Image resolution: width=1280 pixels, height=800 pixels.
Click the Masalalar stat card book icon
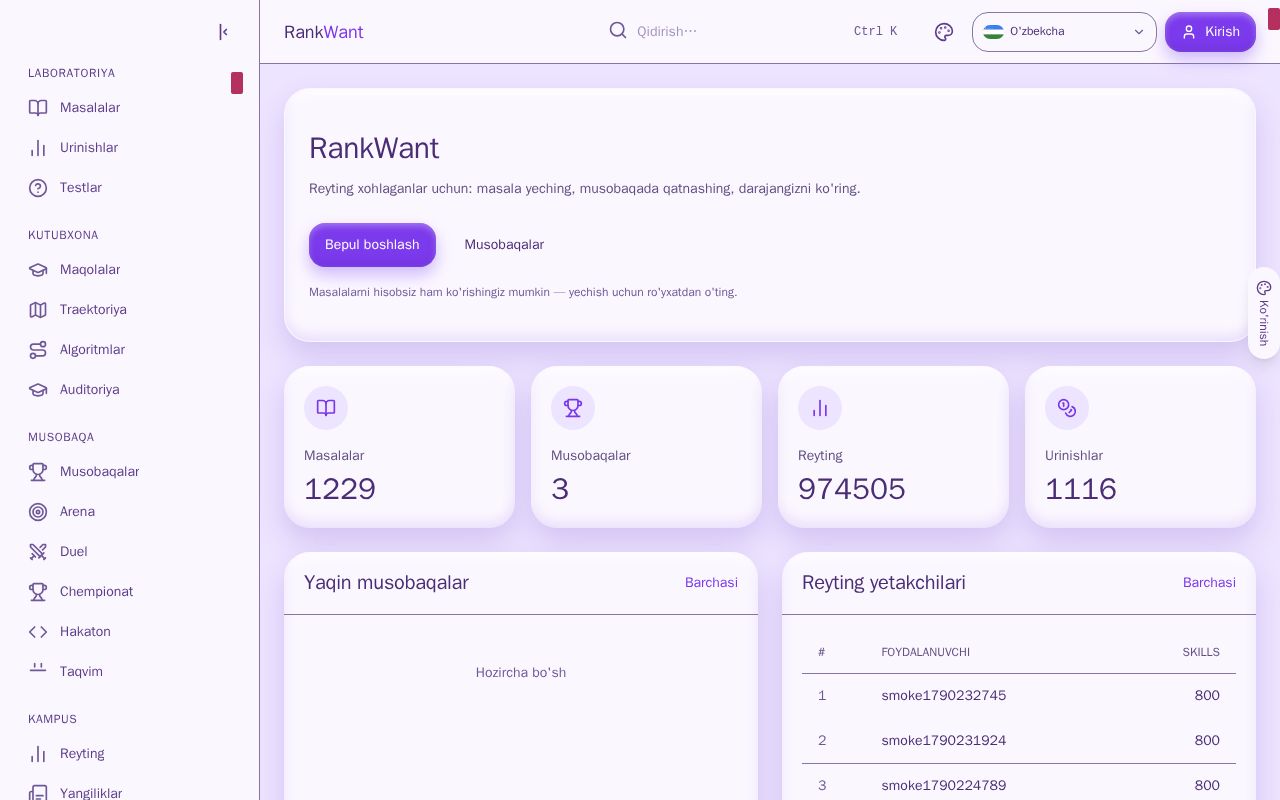click(326, 408)
